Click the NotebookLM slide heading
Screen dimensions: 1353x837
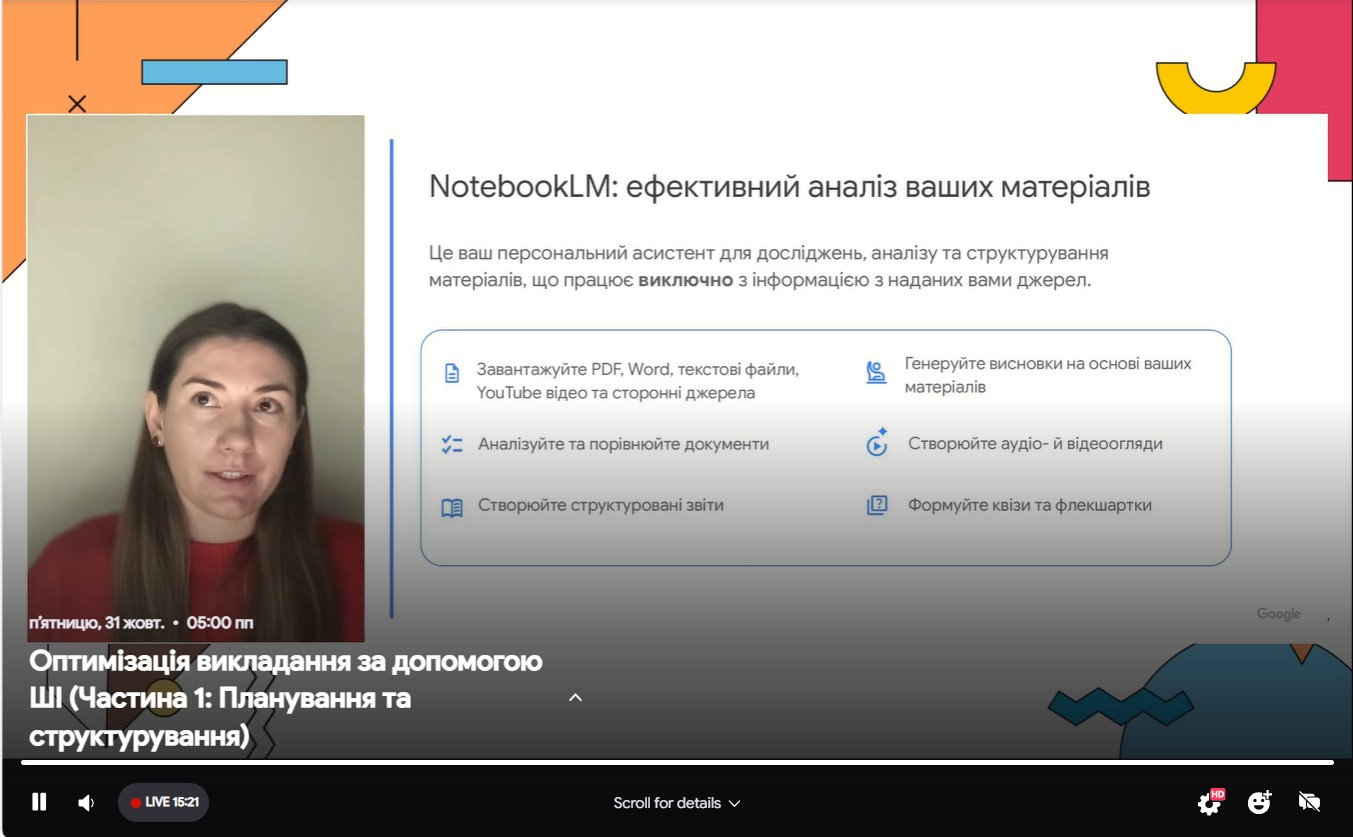click(789, 187)
